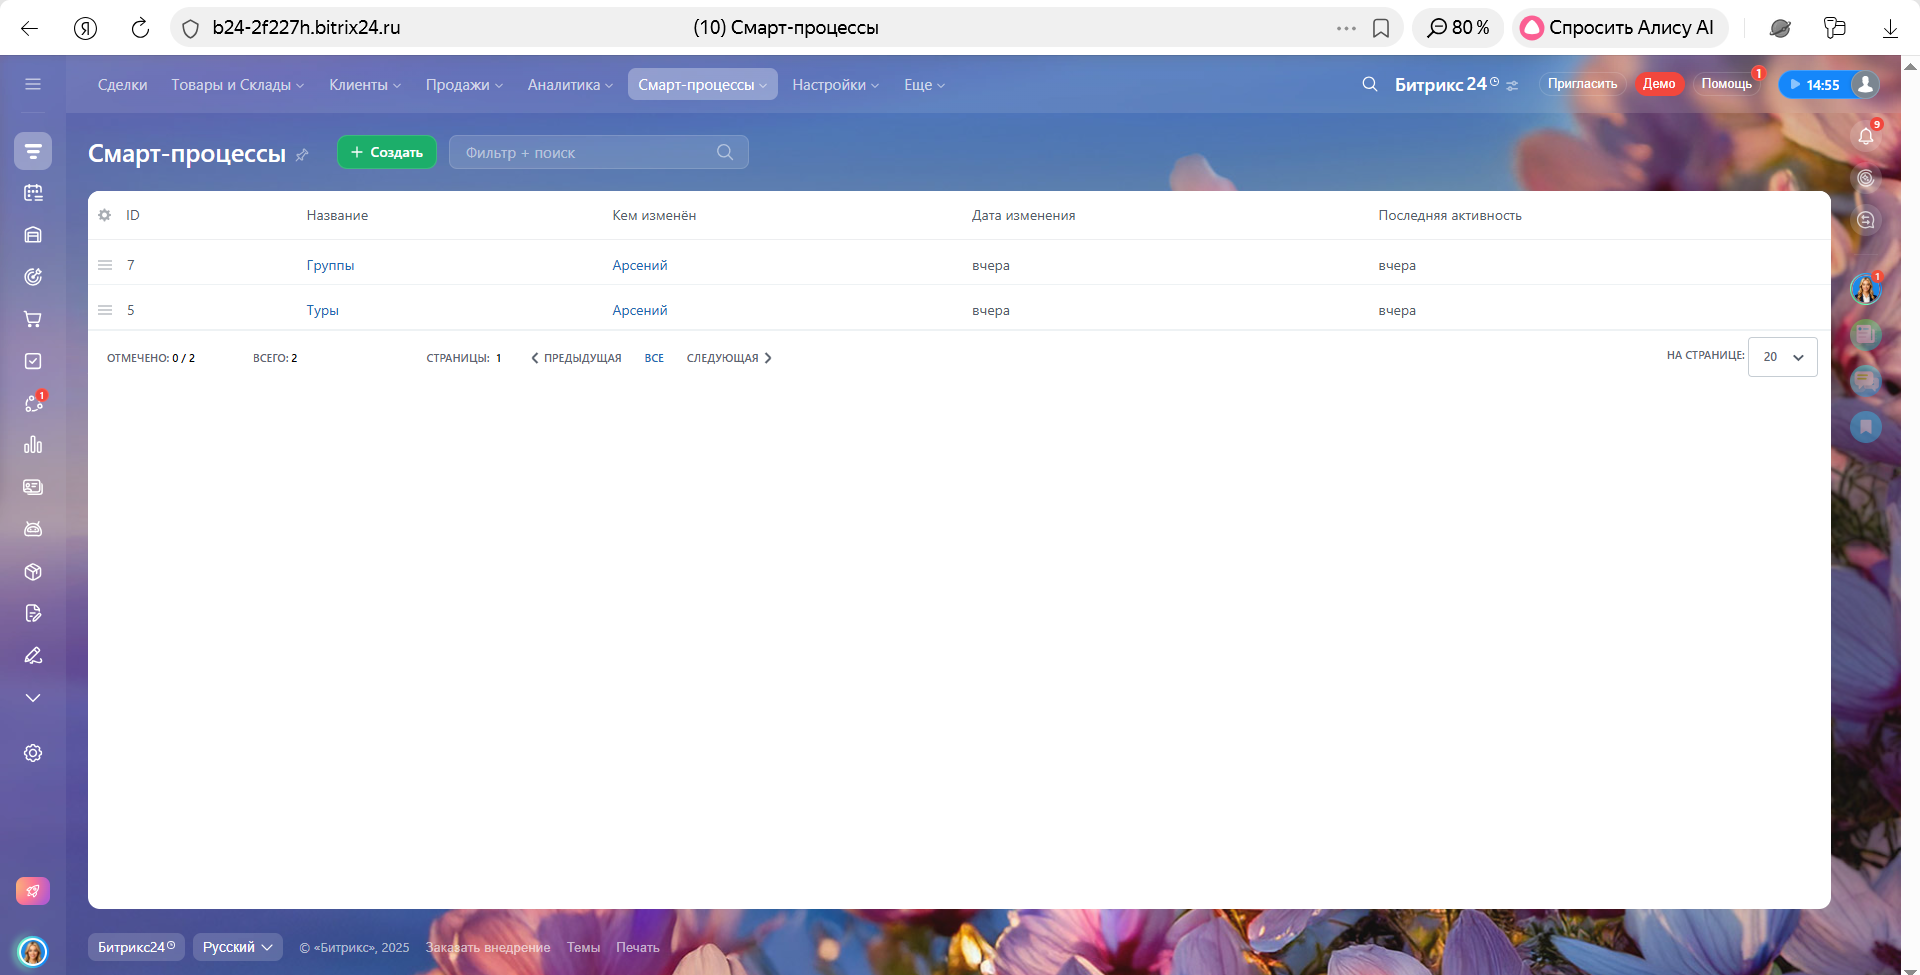Open row menu handle for Группы row
The image size is (1920, 975).
[x=105, y=265]
